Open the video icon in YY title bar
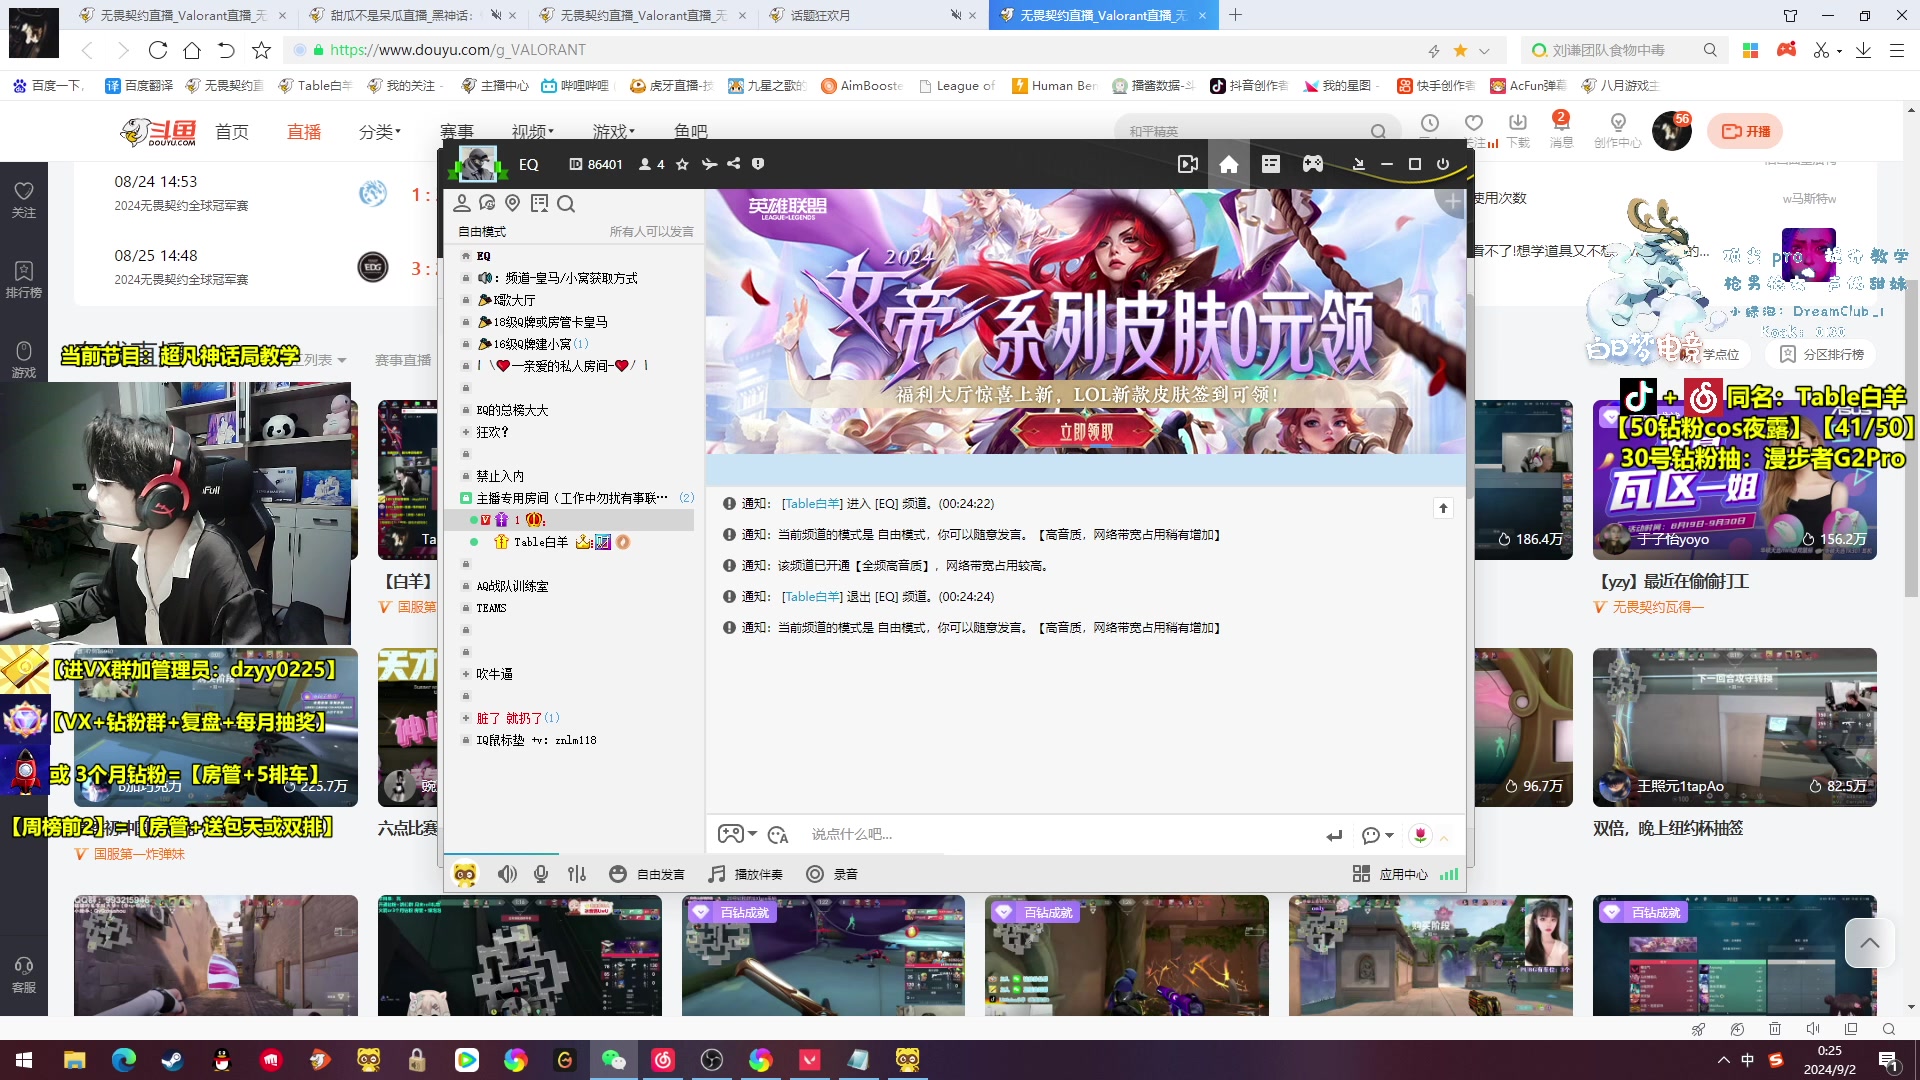 point(1188,164)
